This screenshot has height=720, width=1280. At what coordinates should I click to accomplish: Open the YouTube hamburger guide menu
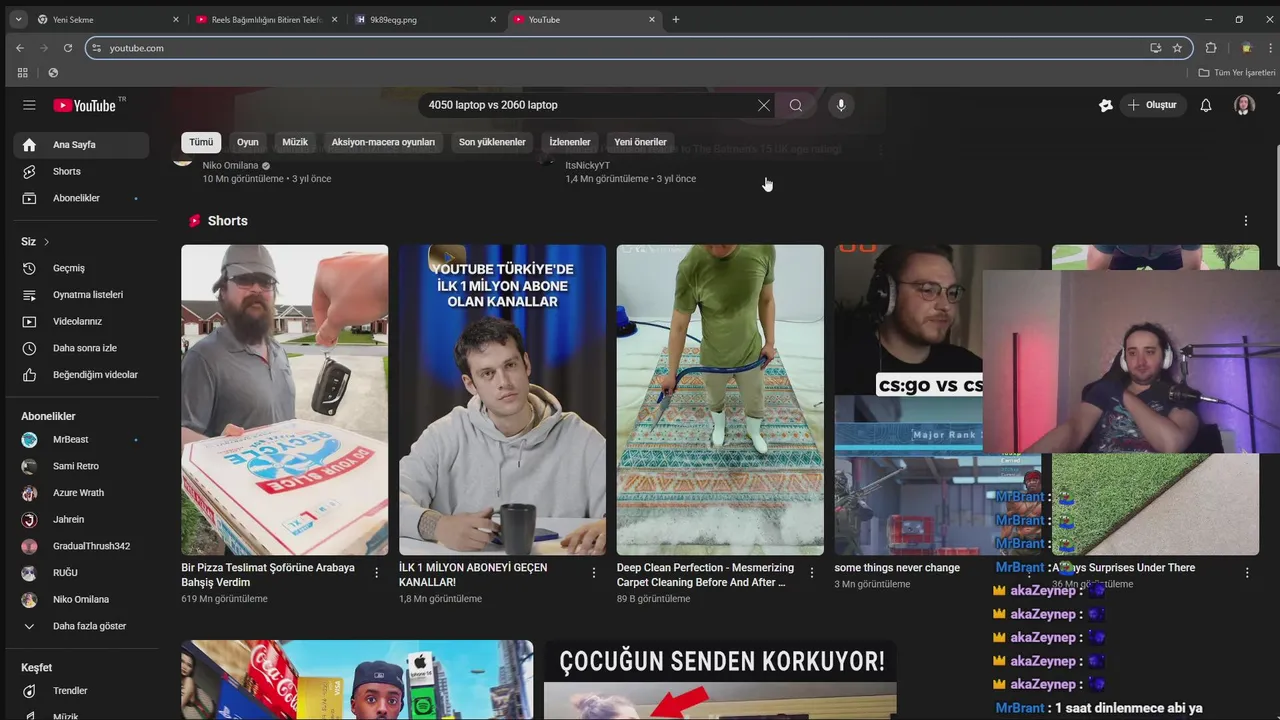[29, 105]
